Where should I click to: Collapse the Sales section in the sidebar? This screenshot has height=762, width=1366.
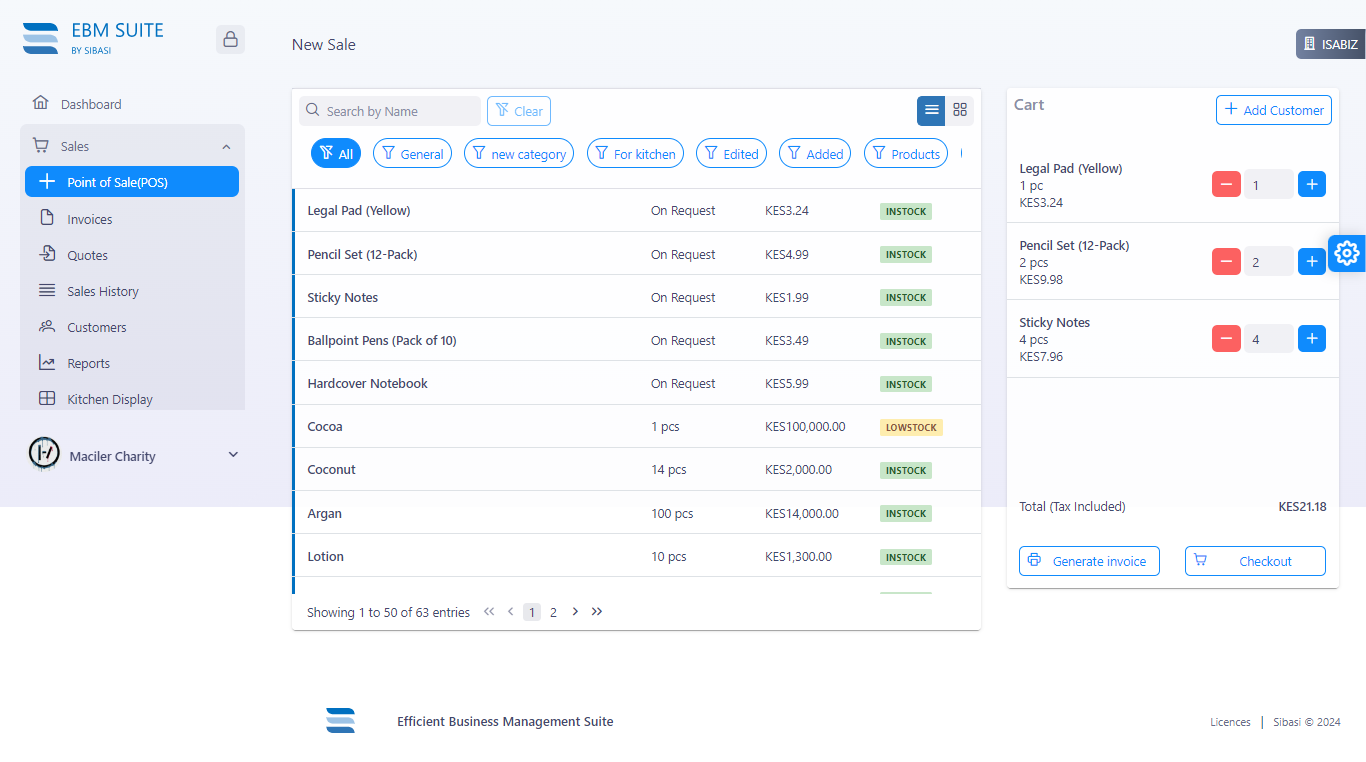click(x=228, y=145)
